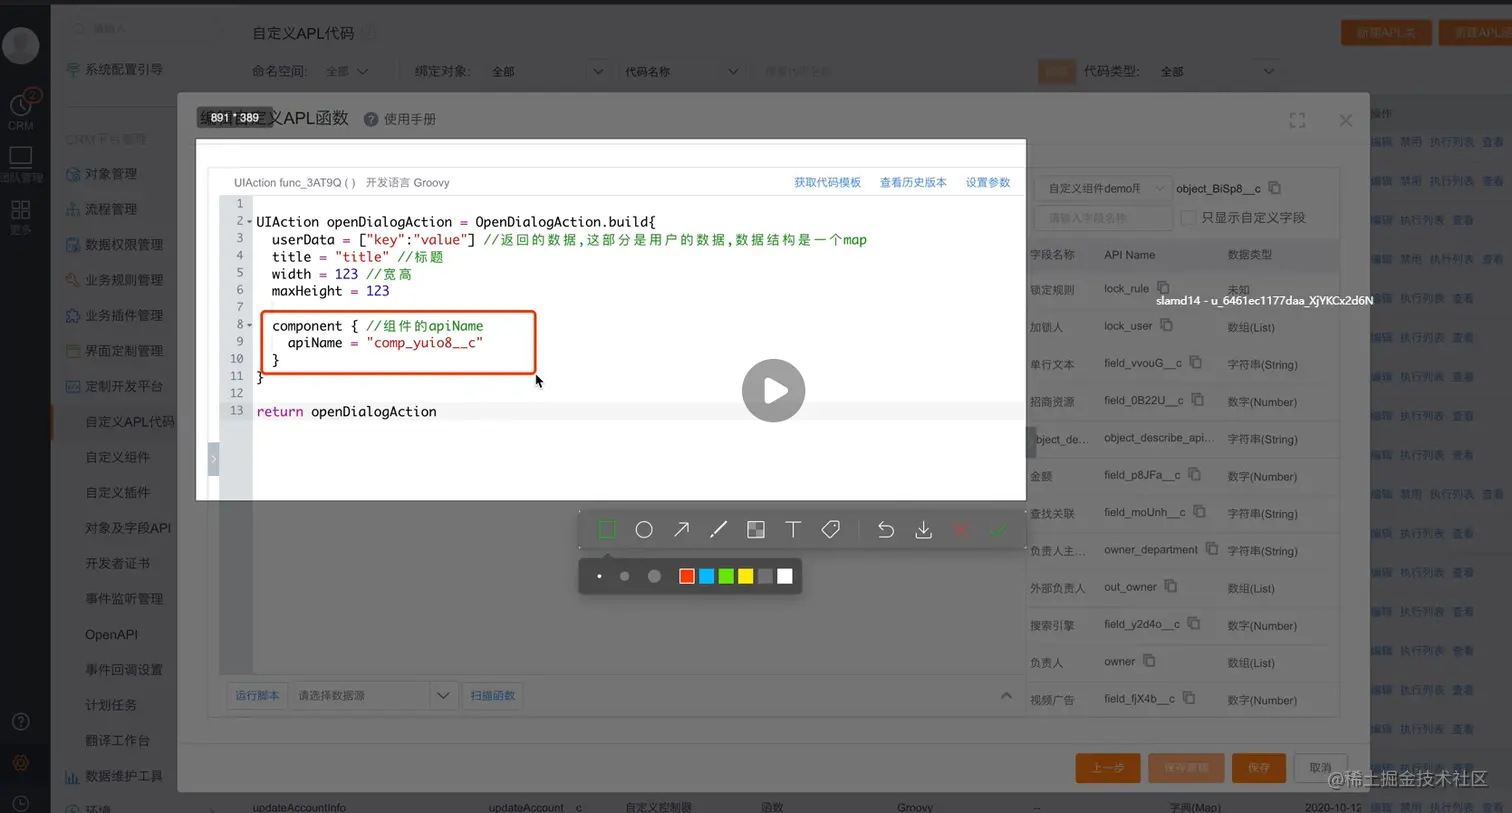Choose the red annotation color
Screen dimensions: 1512x813
tap(686, 576)
